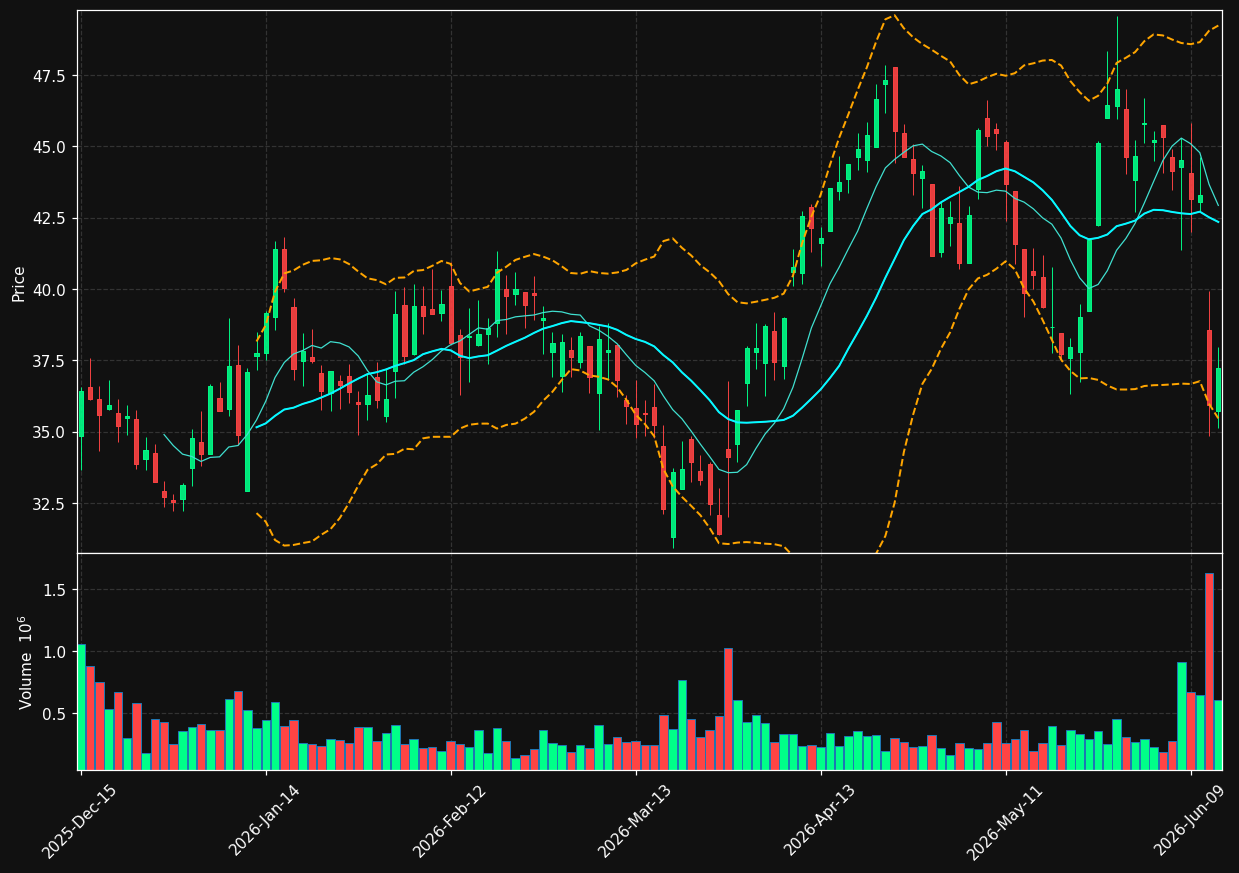Click the Price y-axis title
The width and height of the screenshot is (1239, 873).
pos(18,282)
